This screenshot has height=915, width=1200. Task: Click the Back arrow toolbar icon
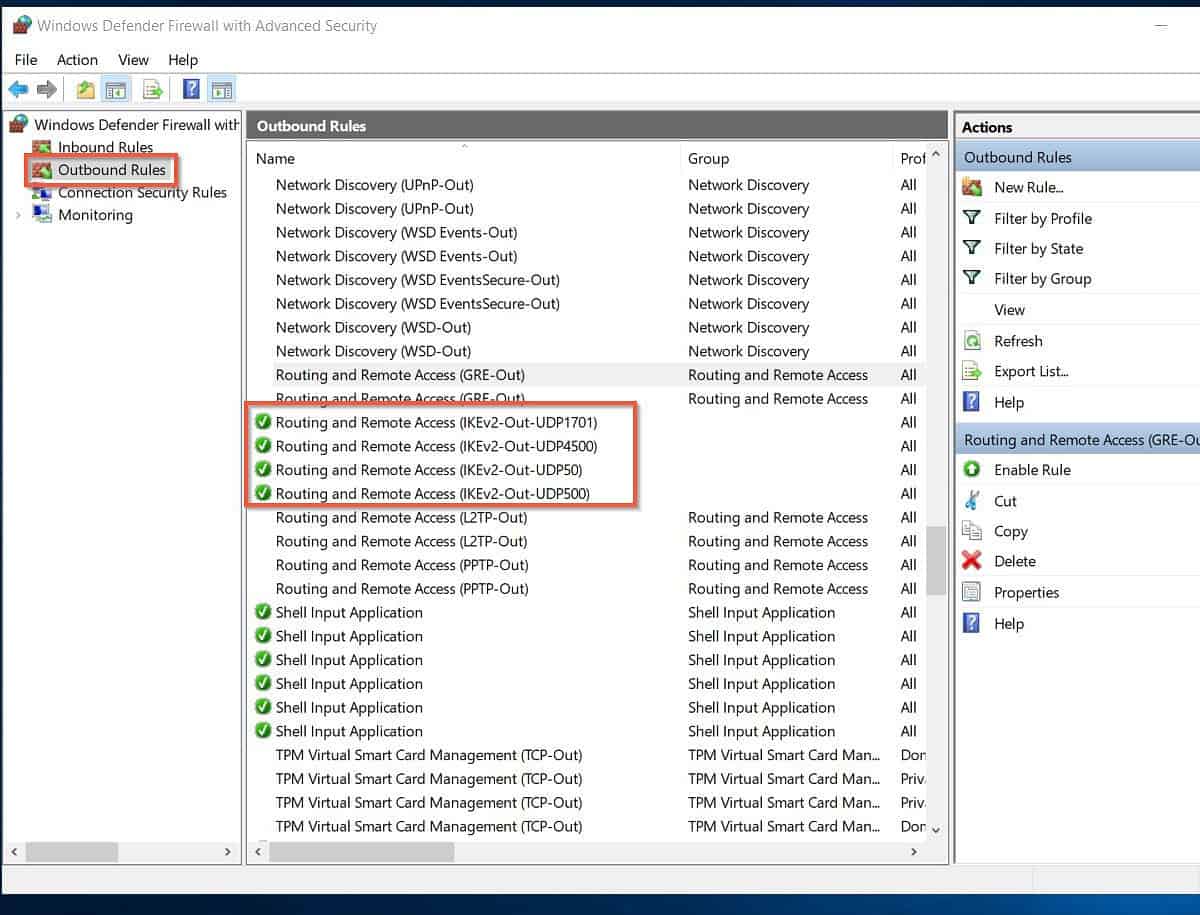point(19,90)
